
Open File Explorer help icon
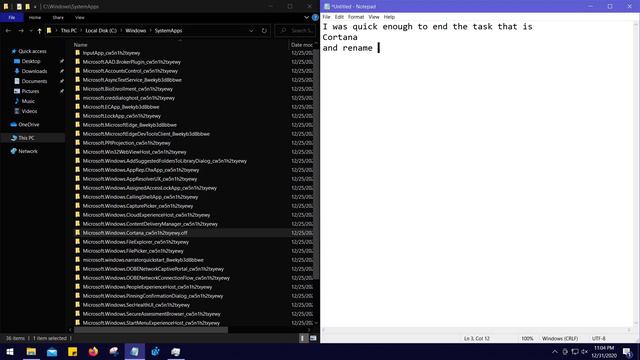coord(315,18)
